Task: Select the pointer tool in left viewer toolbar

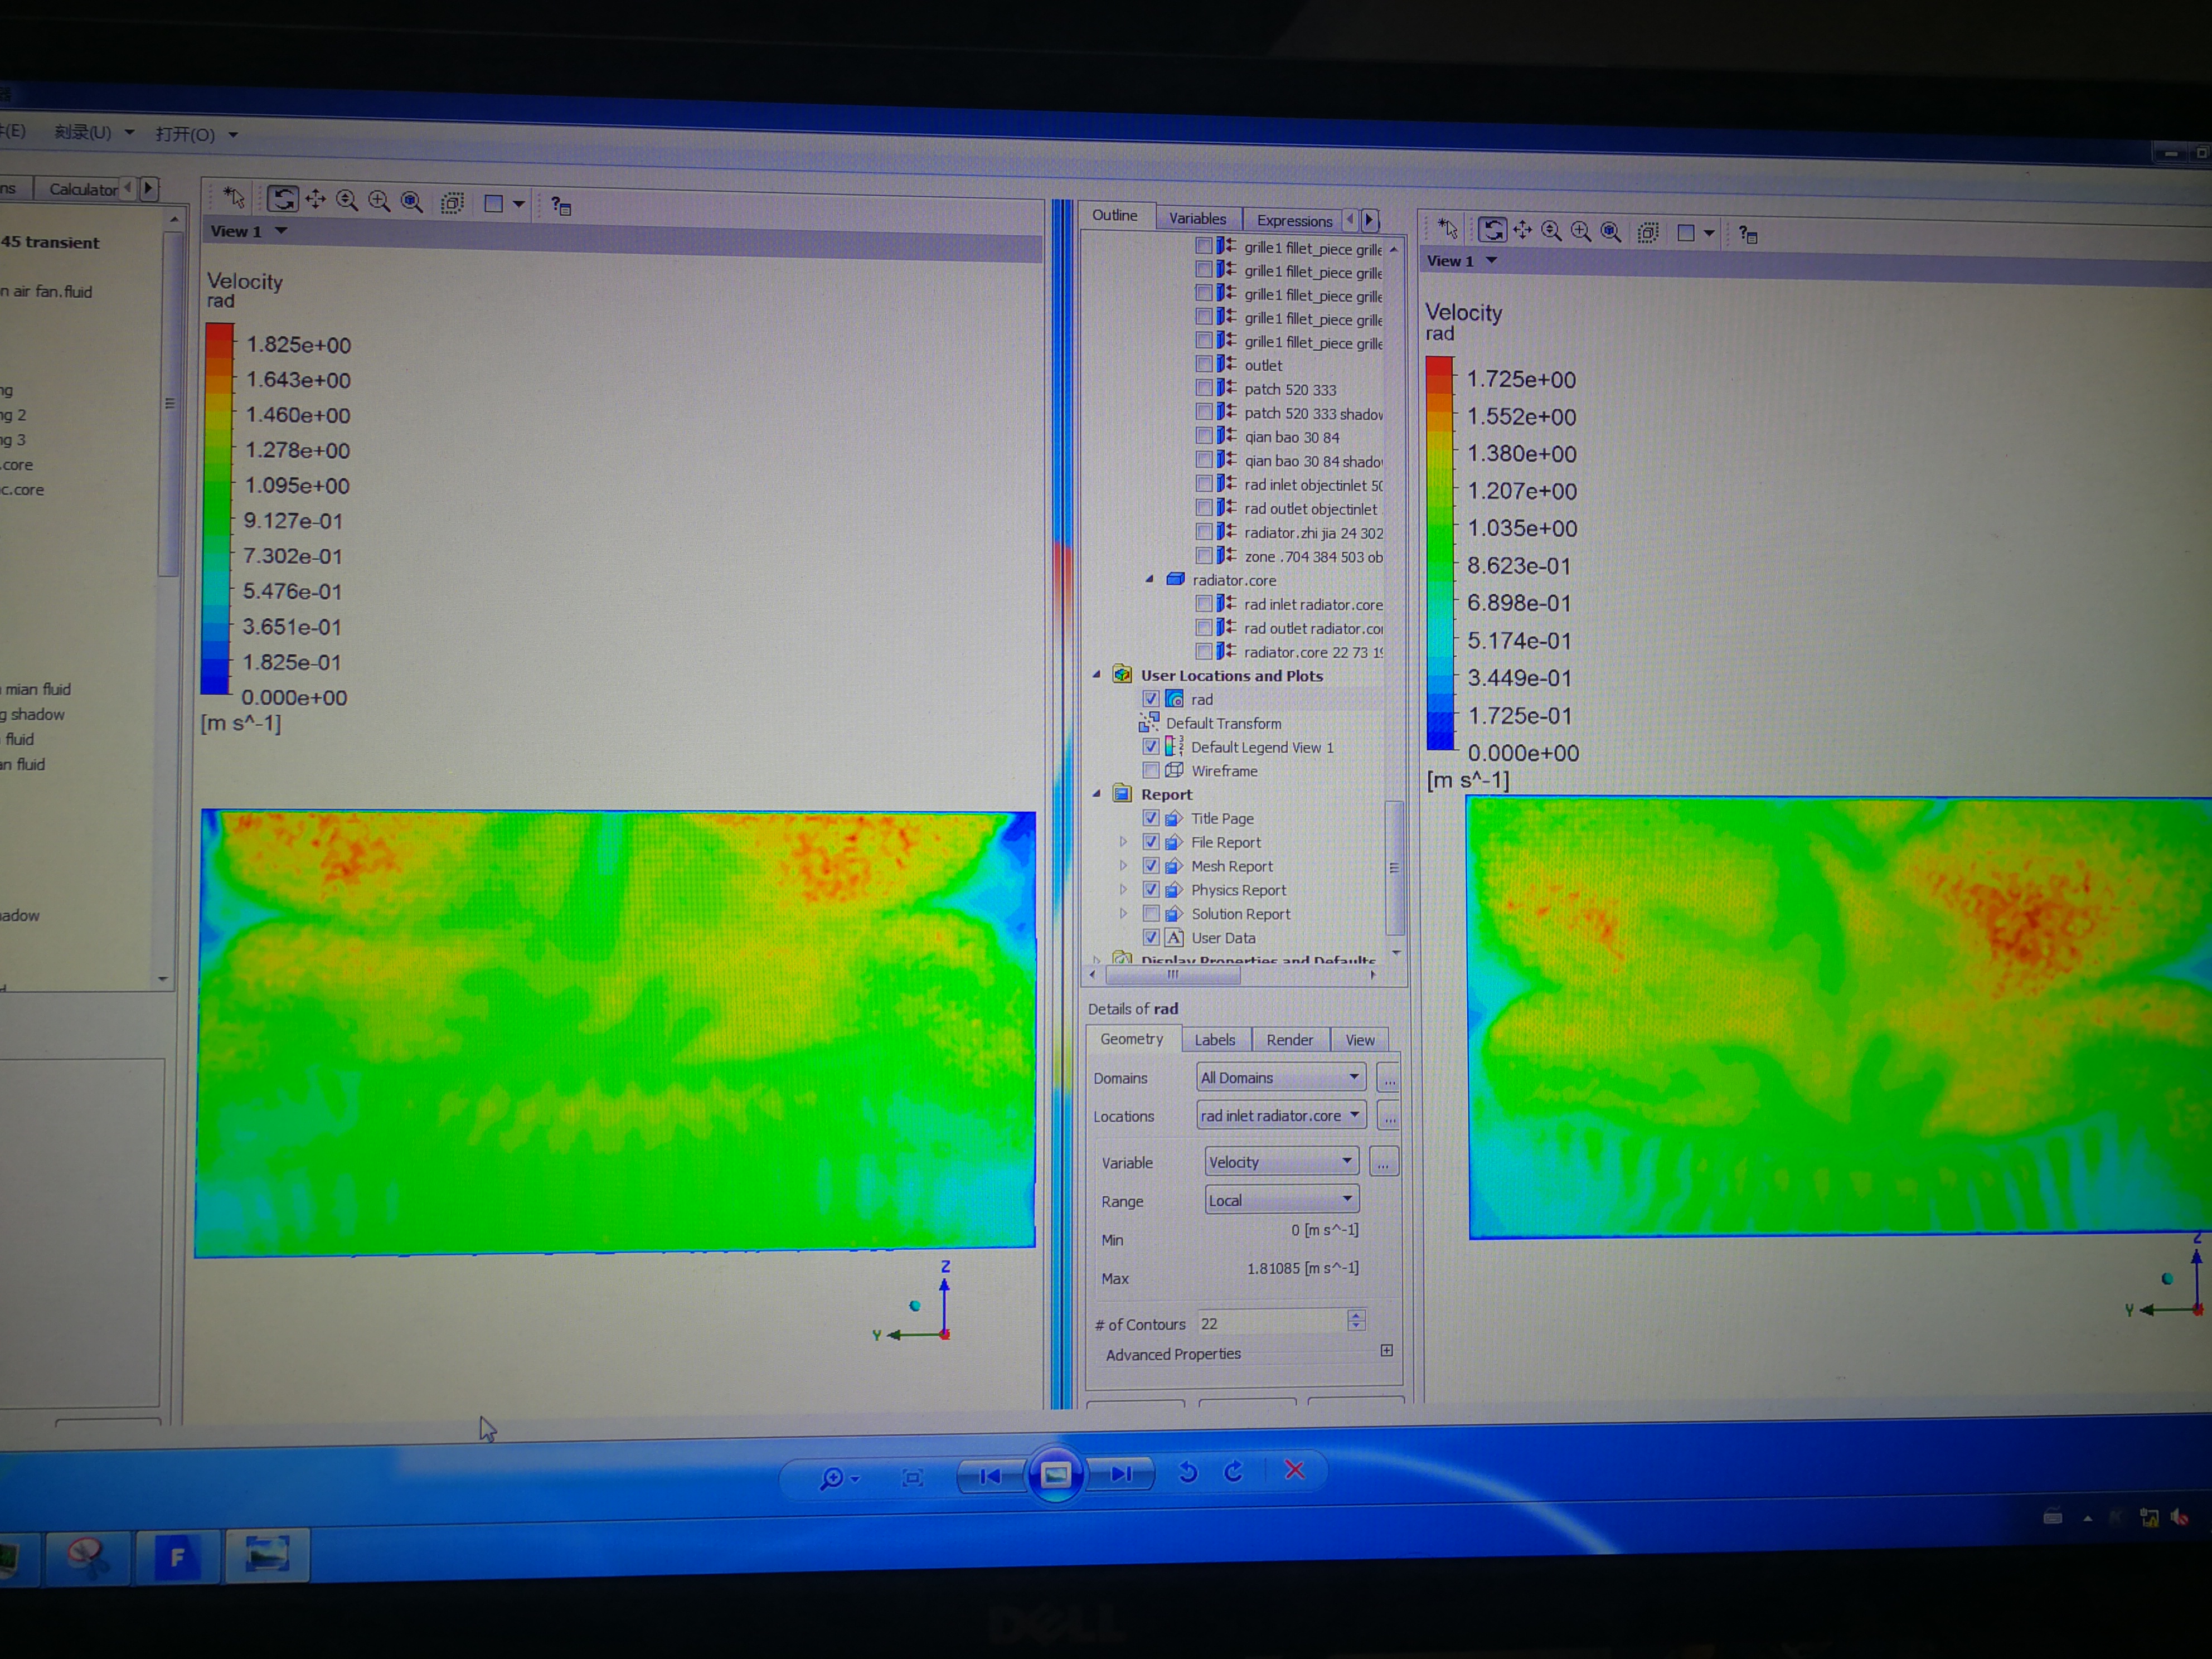Action: tap(234, 197)
